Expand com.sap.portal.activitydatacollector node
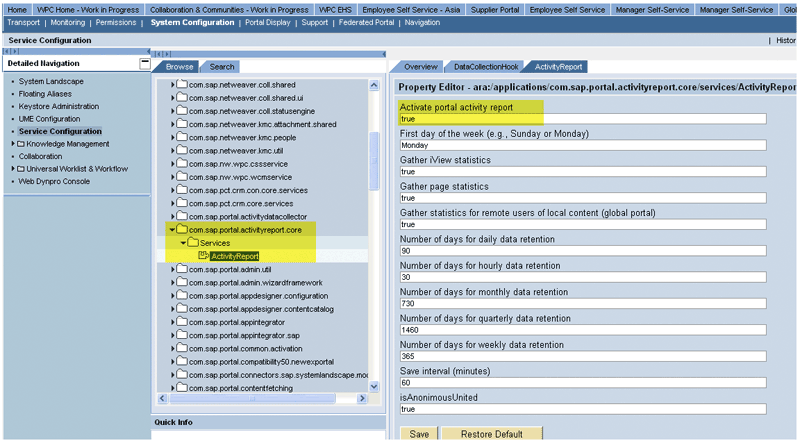Image resolution: width=800 pixels, height=443 pixels. tap(172, 216)
